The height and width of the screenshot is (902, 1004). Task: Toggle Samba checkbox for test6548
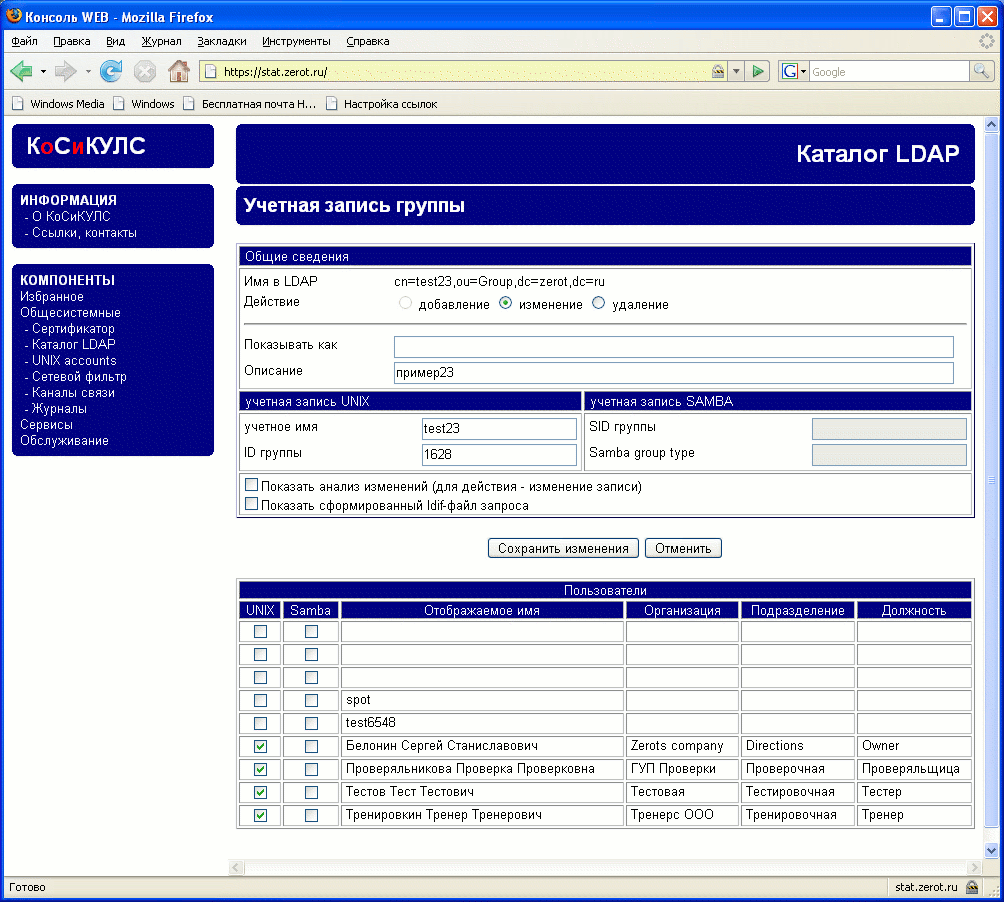pyautogui.click(x=311, y=723)
